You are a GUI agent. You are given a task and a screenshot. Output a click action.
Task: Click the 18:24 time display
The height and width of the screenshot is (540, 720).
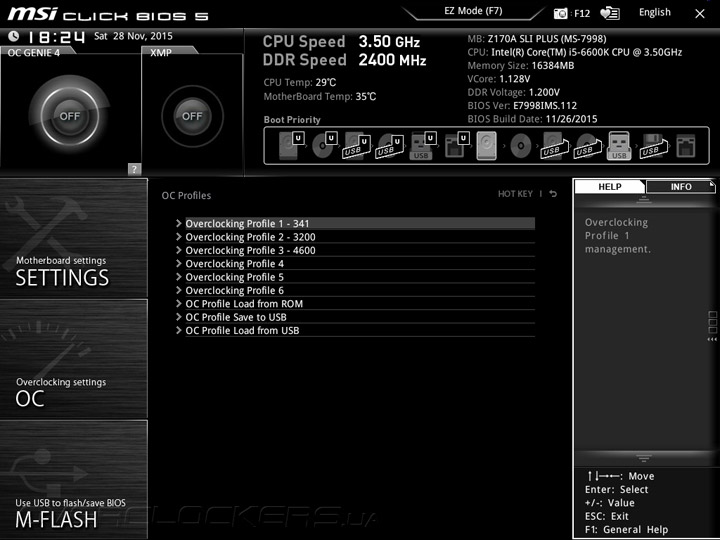click(56, 37)
